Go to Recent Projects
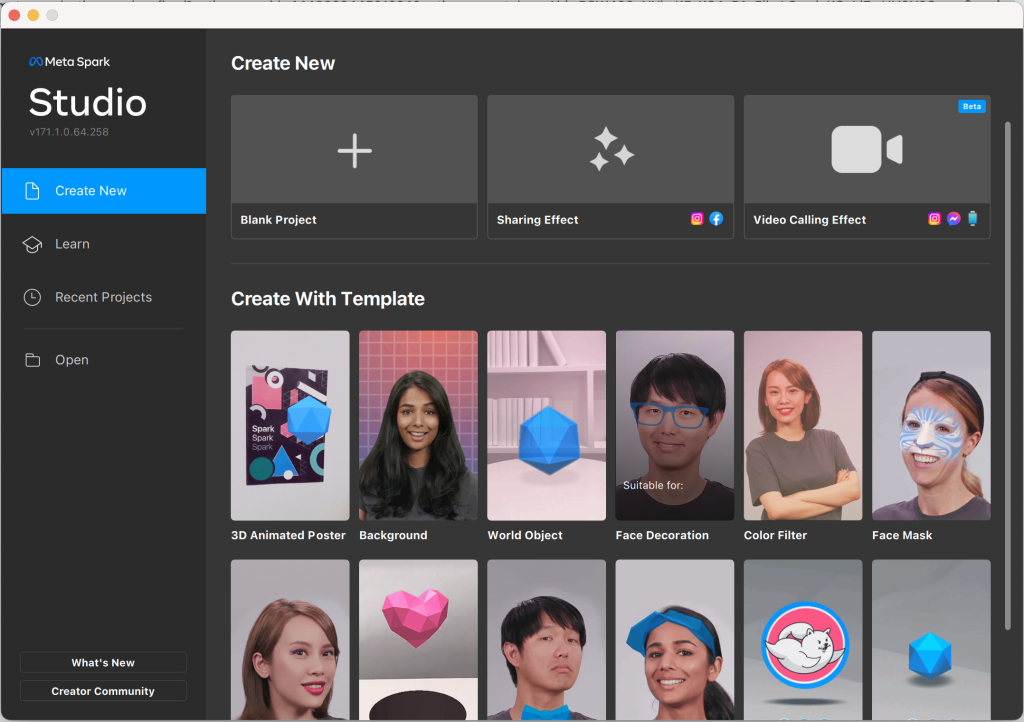The height and width of the screenshot is (722, 1024). 104,298
